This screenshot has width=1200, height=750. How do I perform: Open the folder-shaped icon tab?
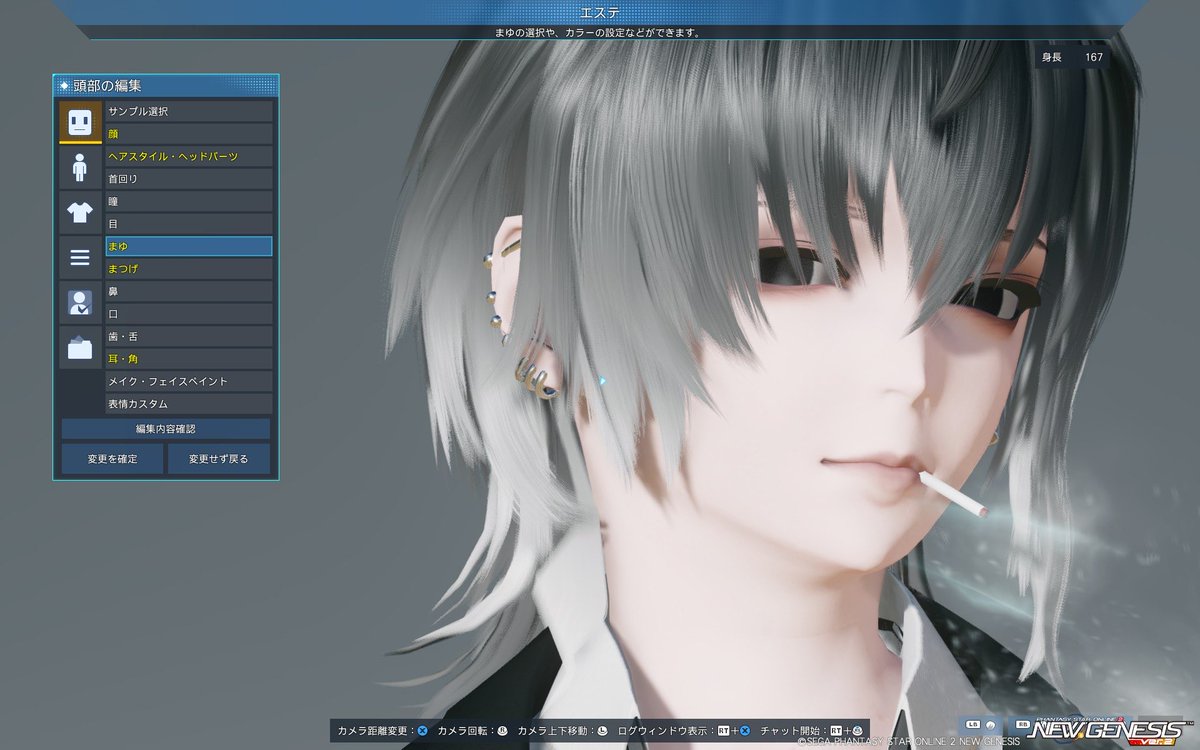(80, 348)
